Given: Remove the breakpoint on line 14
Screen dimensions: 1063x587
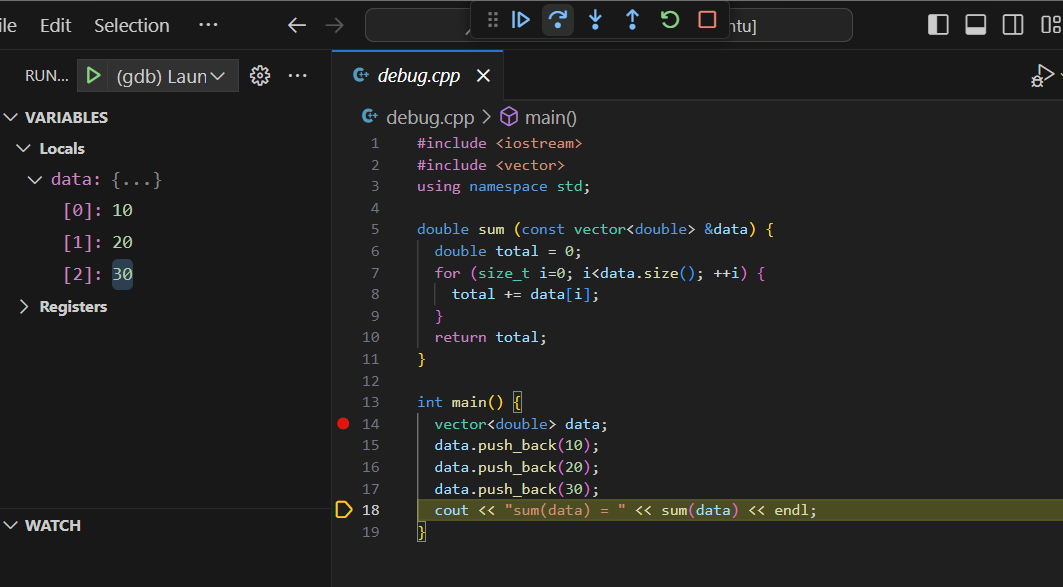Looking at the screenshot, I should click(344, 424).
